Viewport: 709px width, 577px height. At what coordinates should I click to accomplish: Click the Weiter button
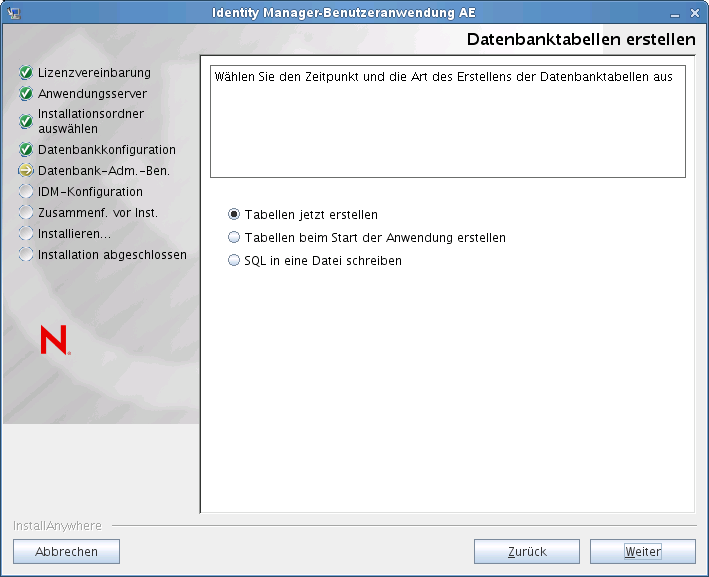[x=643, y=552]
